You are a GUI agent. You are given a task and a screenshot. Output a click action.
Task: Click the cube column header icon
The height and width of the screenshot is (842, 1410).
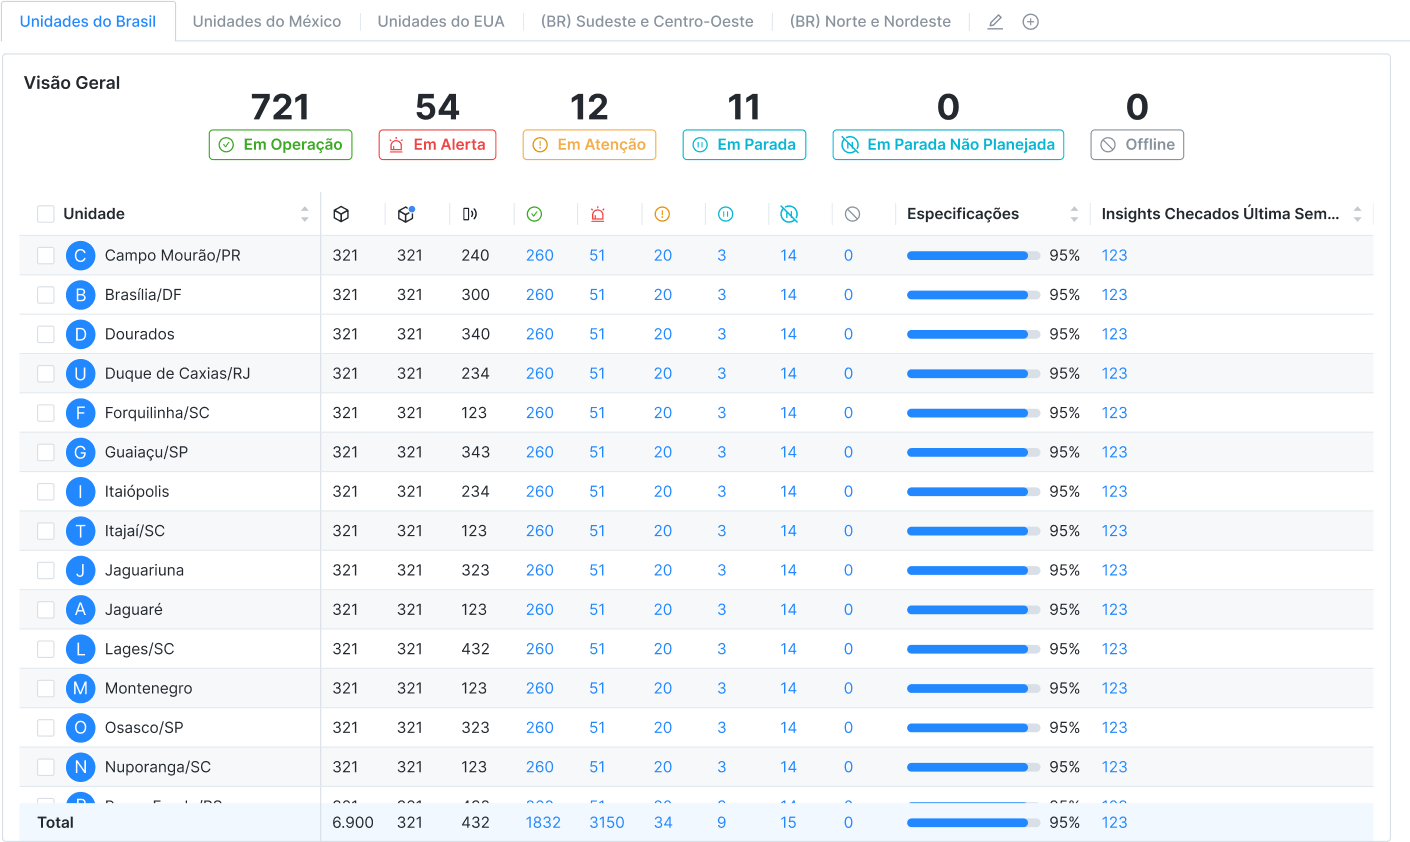341,214
